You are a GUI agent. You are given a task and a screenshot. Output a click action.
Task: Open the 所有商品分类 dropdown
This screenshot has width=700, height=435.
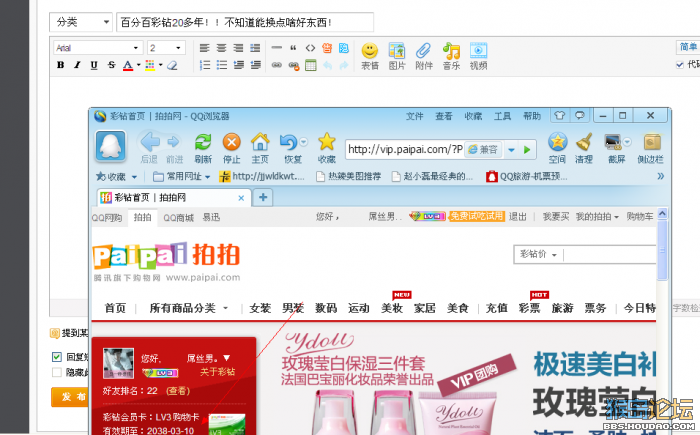(188, 308)
